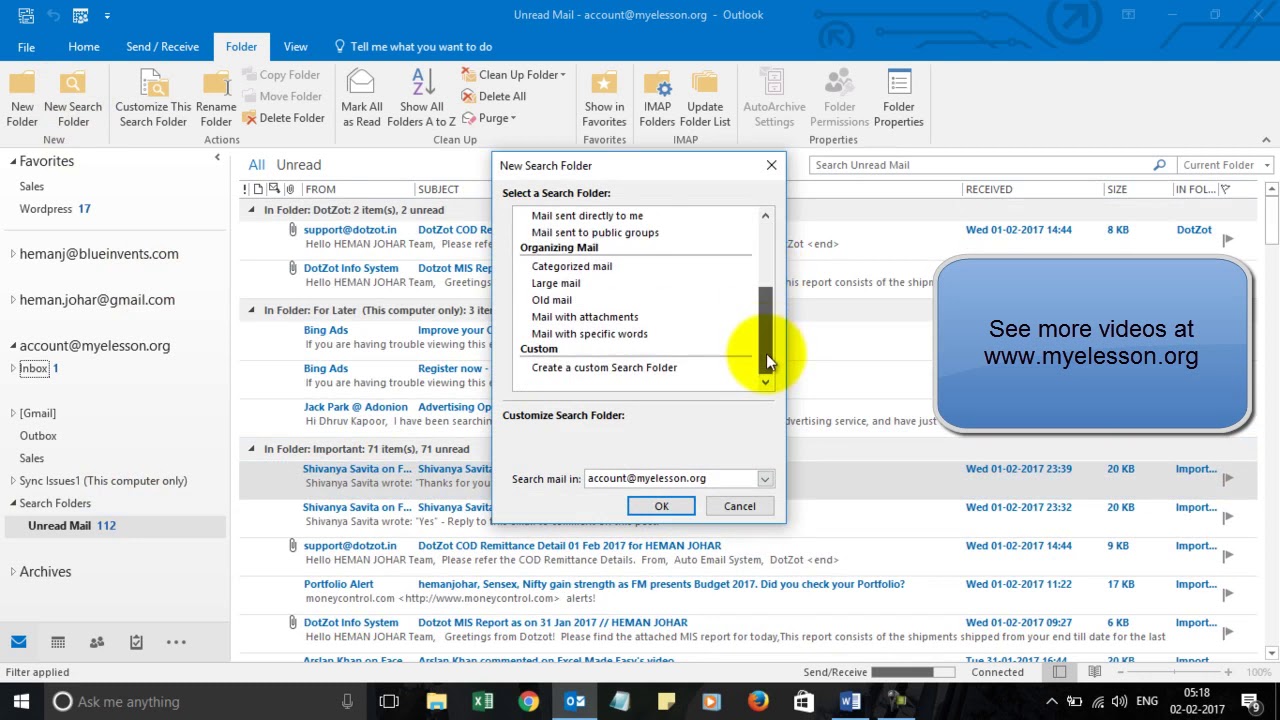Select Mail with attachments option

[585, 317]
